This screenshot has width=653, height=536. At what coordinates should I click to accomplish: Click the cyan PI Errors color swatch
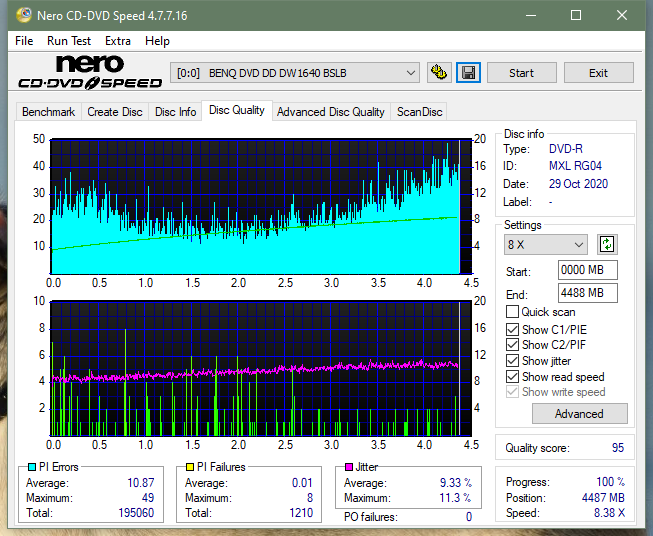(x=32, y=467)
